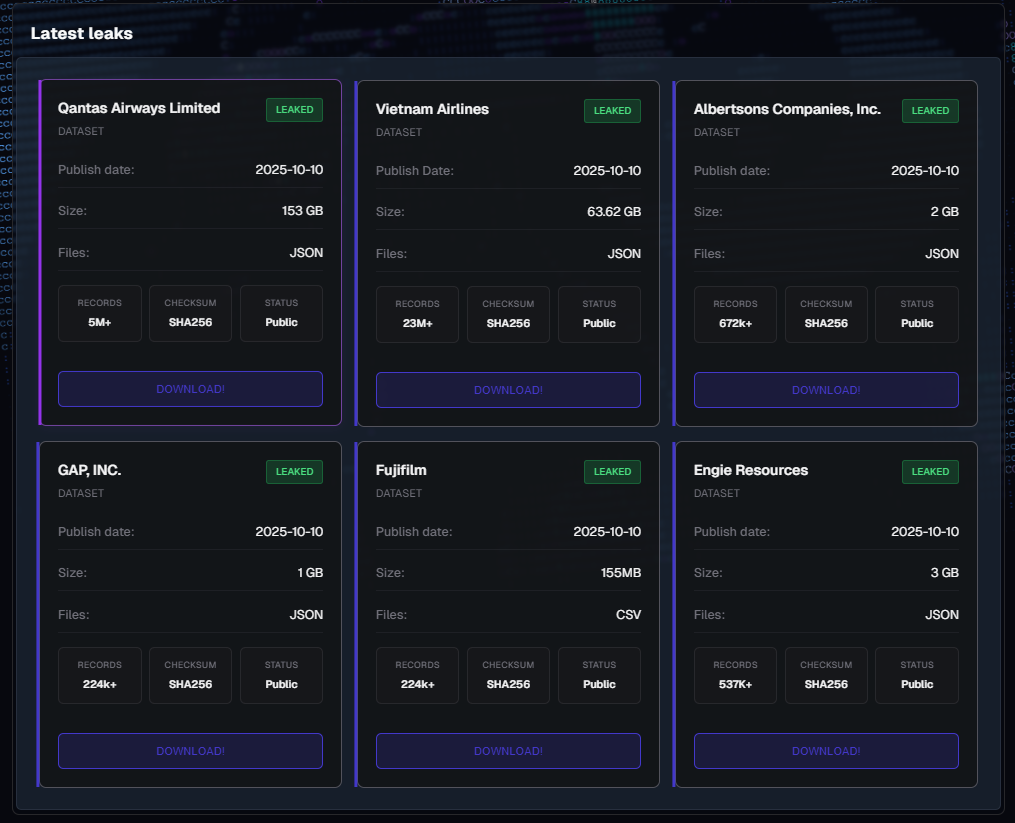Click the Fujifilm dataset Download button
The height and width of the screenshot is (823, 1015).
pyautogui.click(x=508, y=751)
